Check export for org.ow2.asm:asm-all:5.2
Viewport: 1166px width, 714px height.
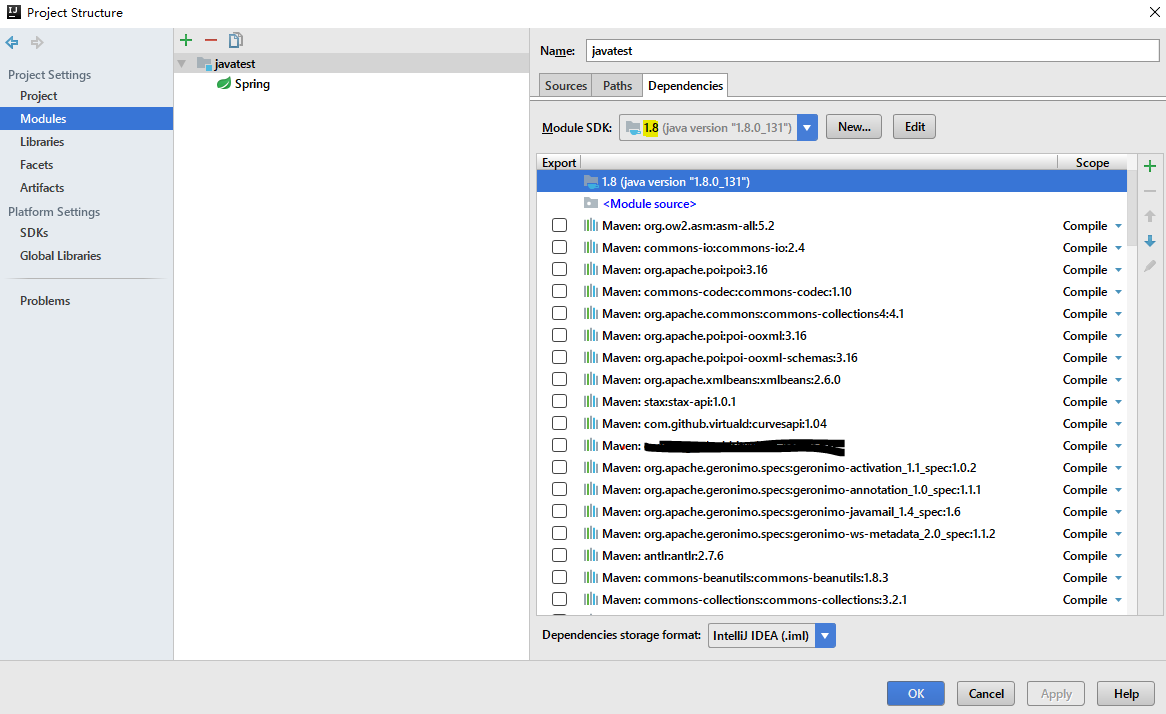559,225
